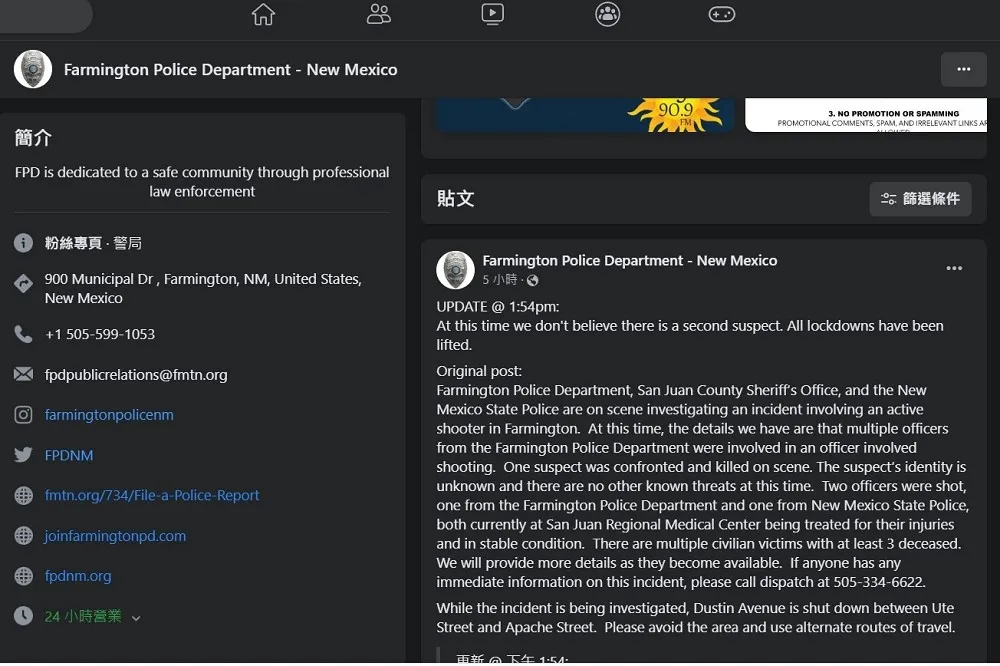The image size is (1000, 666).
Task: Click the page title in the header
Action: tap(230, 70)
